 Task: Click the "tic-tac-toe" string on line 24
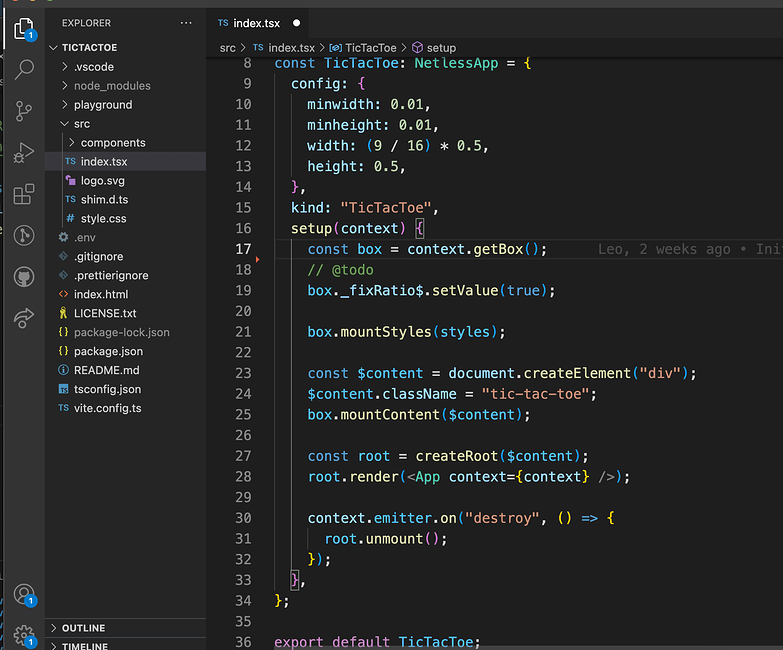click(535, 394)
